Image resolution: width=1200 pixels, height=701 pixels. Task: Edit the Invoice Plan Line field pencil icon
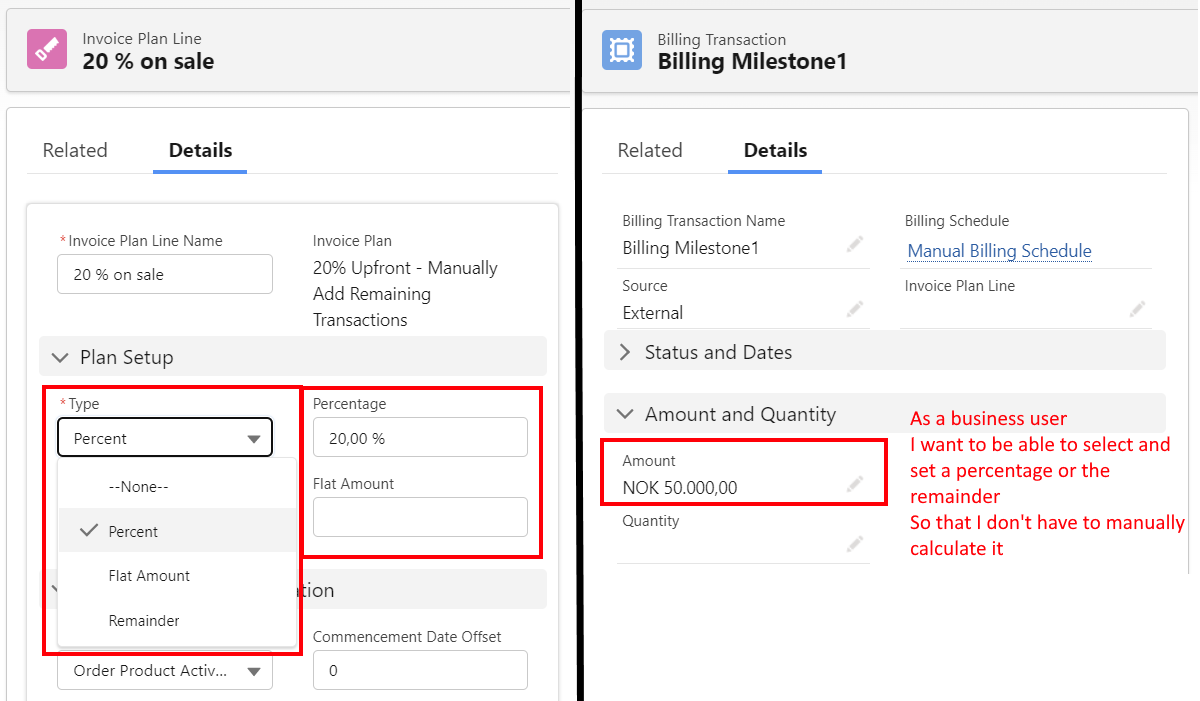pyautogui.click(x=1138, y=311)
